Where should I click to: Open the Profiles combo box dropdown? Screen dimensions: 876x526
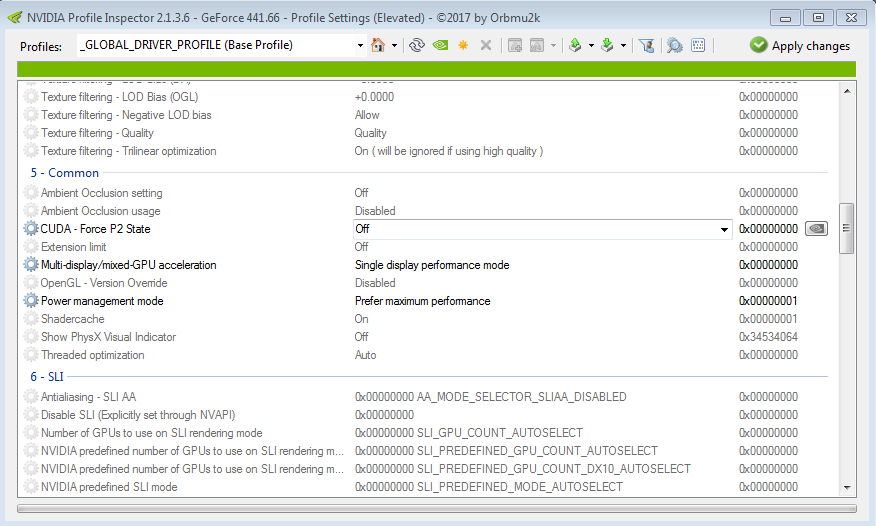(x=360, y=45)
